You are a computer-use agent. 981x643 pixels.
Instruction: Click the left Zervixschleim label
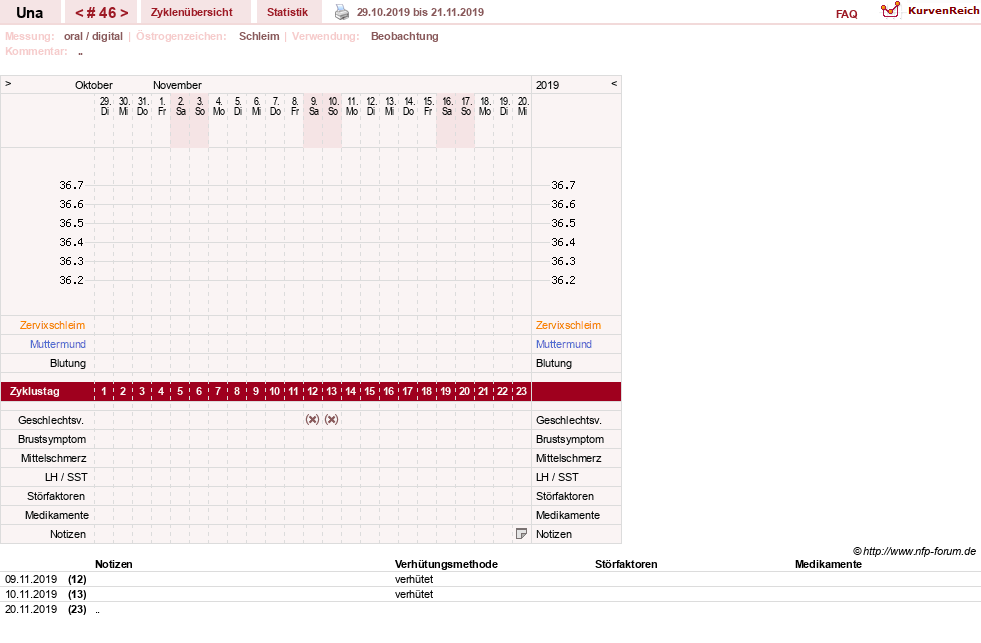pyautogui.click(x=53, y=325)
